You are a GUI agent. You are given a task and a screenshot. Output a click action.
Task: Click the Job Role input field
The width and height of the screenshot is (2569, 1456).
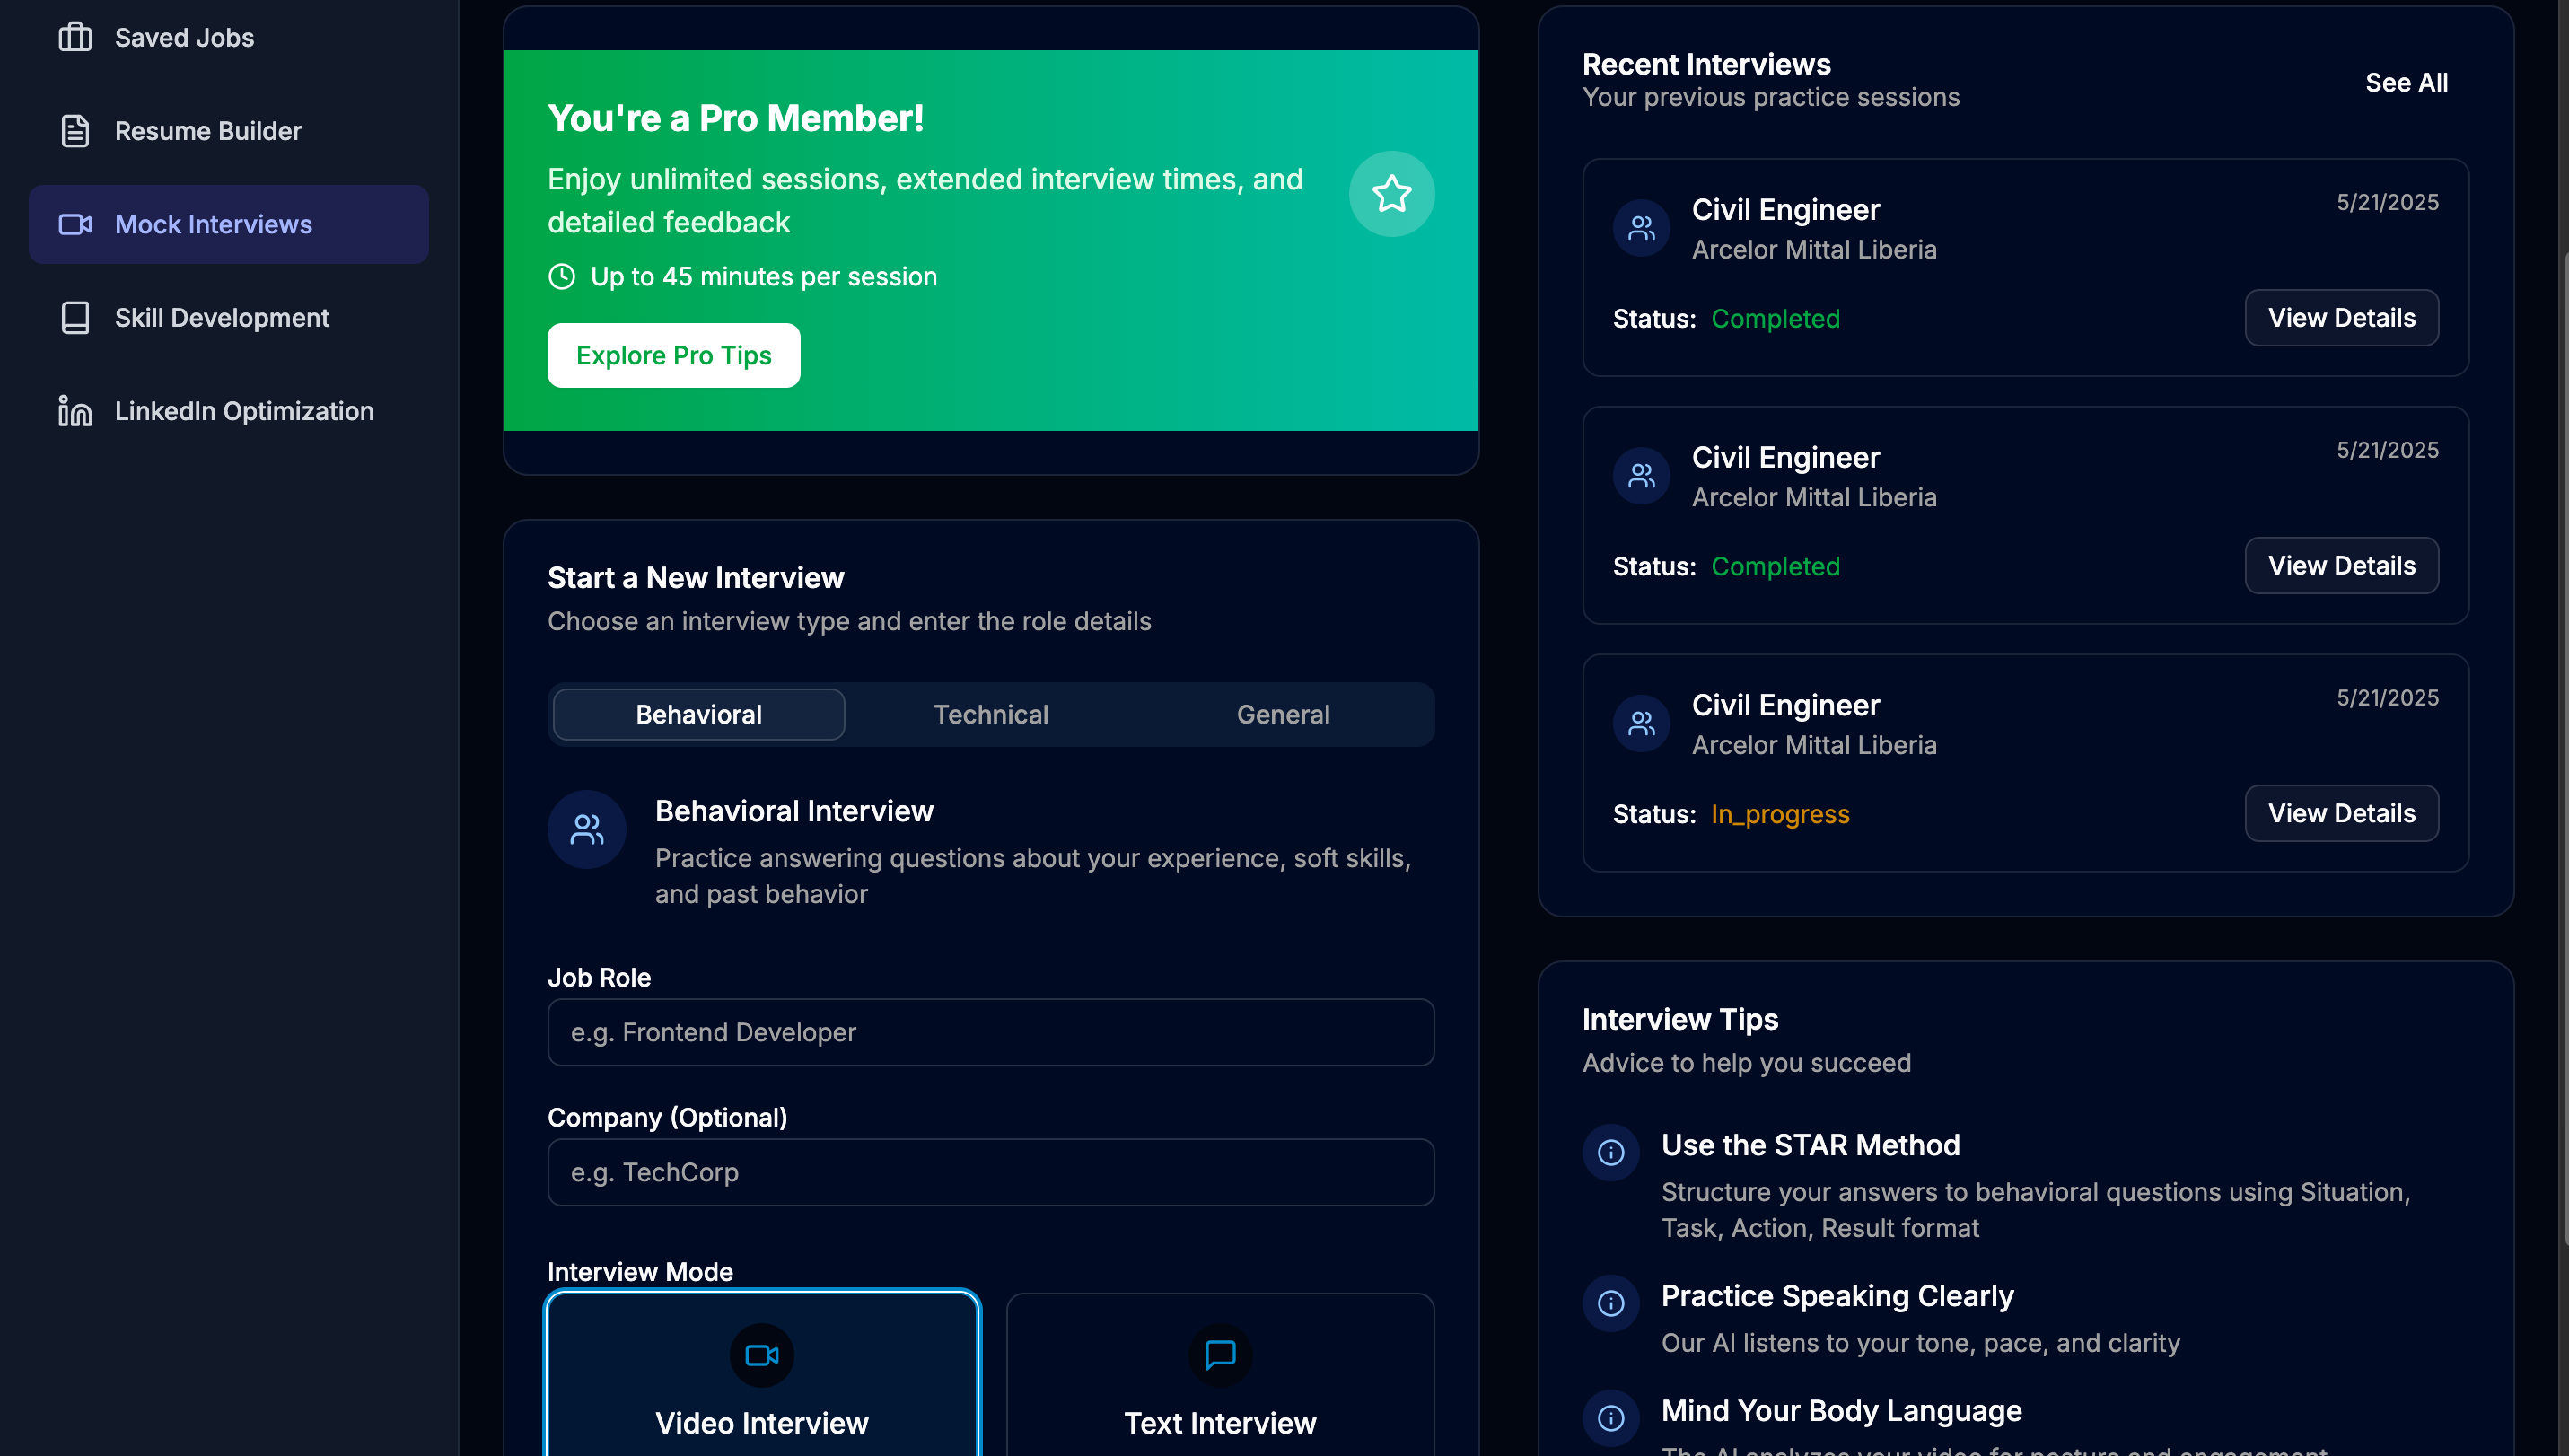(990, 1032)
